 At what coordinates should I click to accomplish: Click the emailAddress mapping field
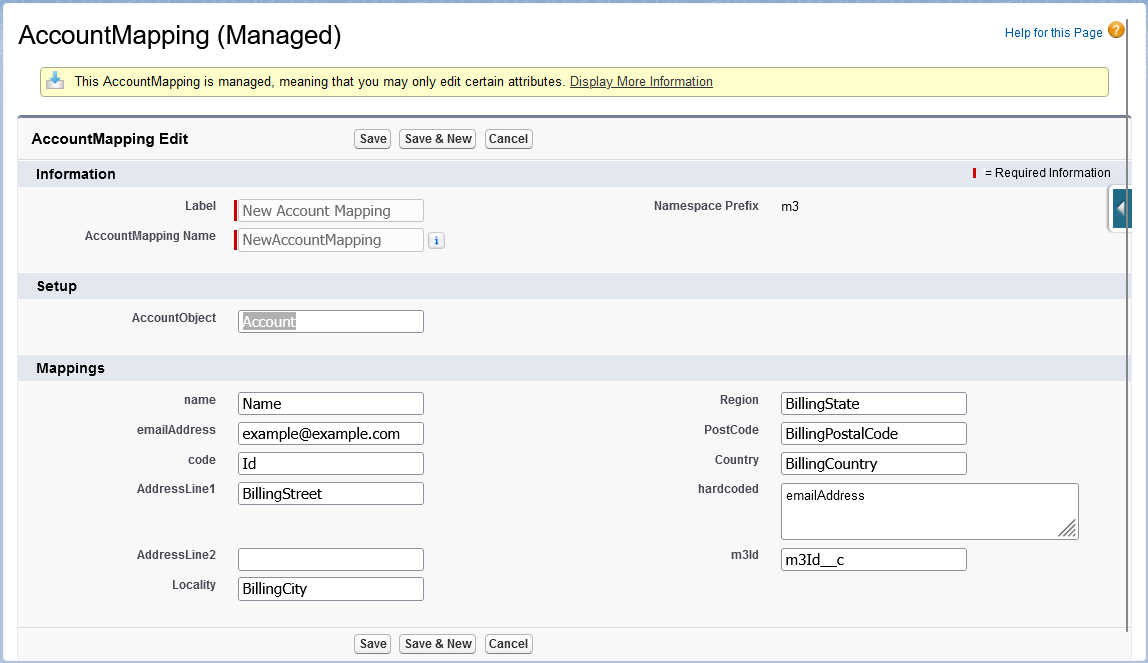[x=331, y=433]
